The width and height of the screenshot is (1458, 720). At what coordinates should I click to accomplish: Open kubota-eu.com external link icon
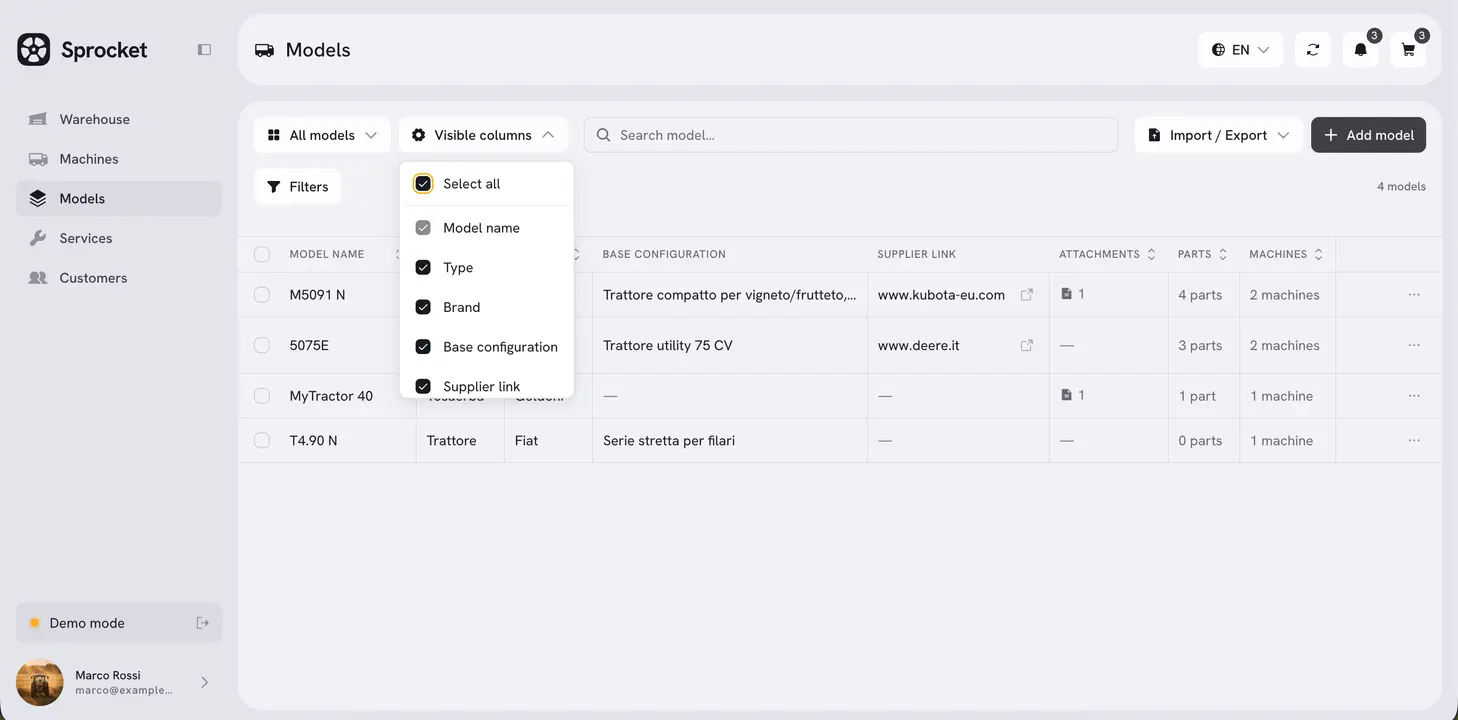pyautogui.click(x=1026, y=295)
